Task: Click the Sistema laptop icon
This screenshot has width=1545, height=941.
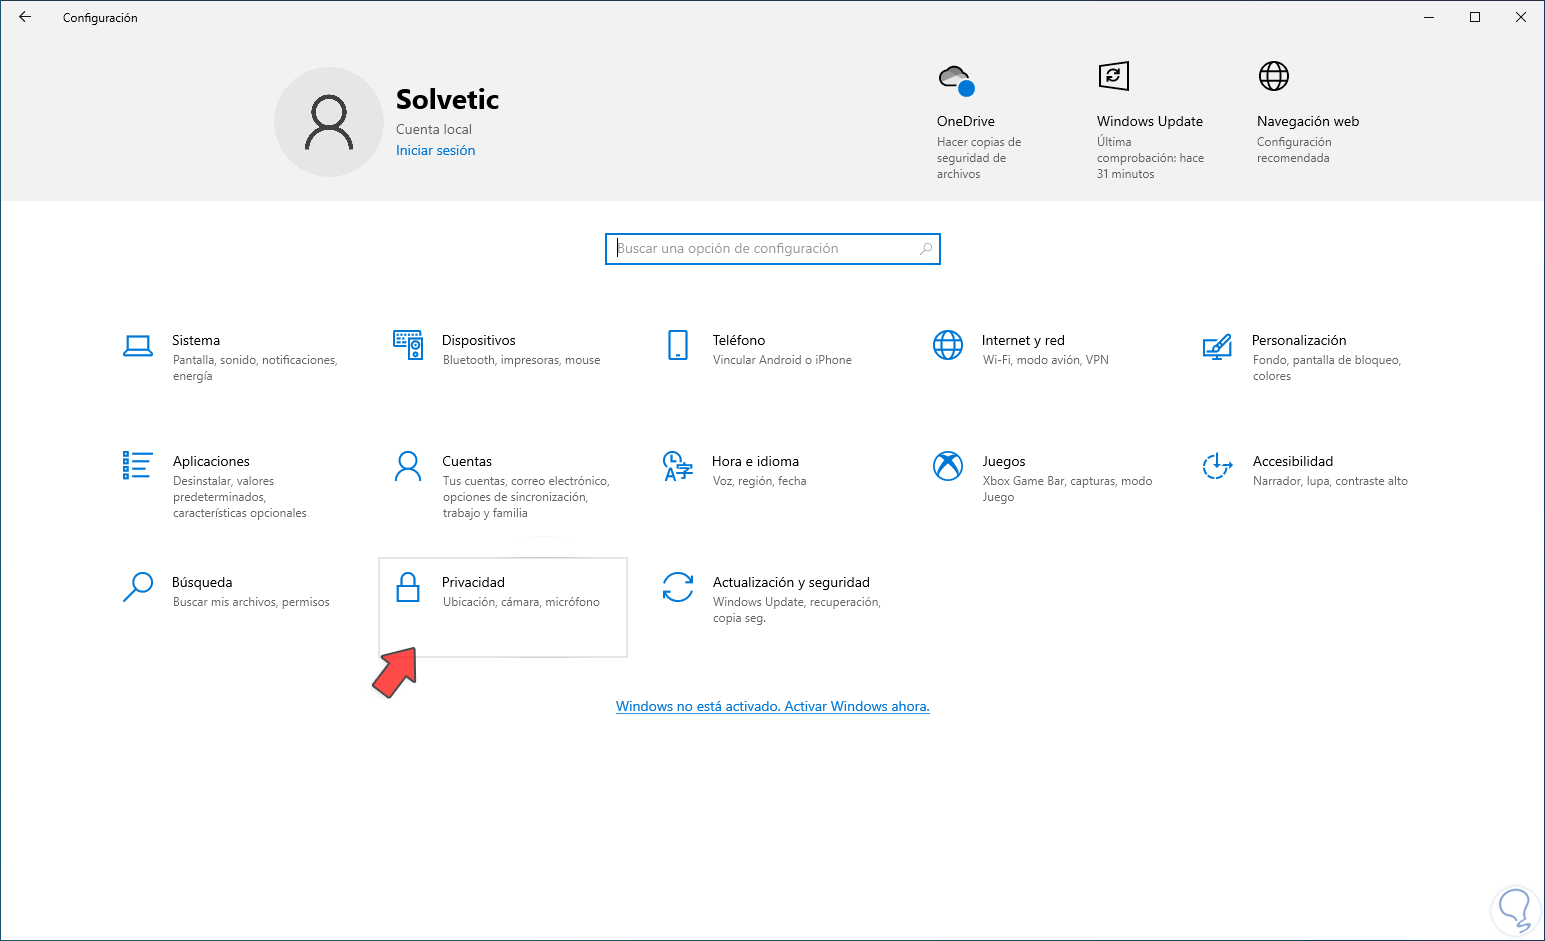Action: click(138, 346)
